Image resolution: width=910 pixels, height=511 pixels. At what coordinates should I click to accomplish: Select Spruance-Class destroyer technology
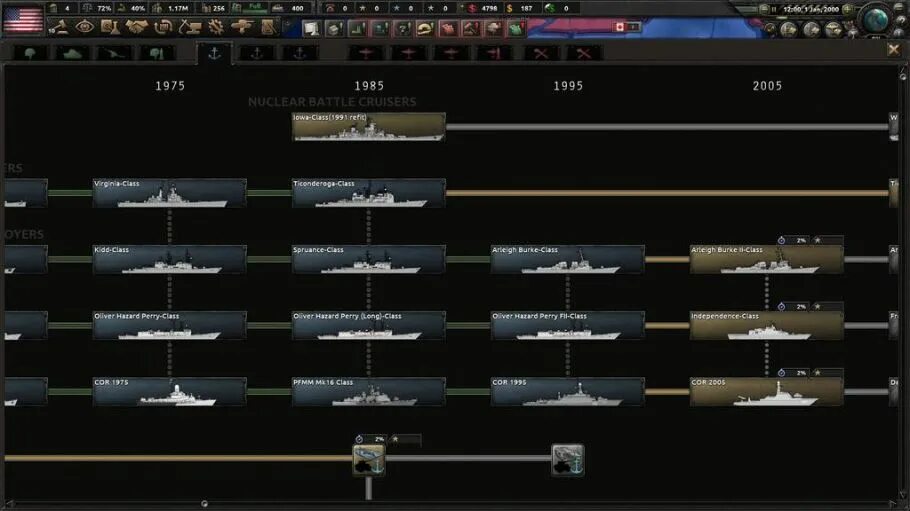(369, 259)
